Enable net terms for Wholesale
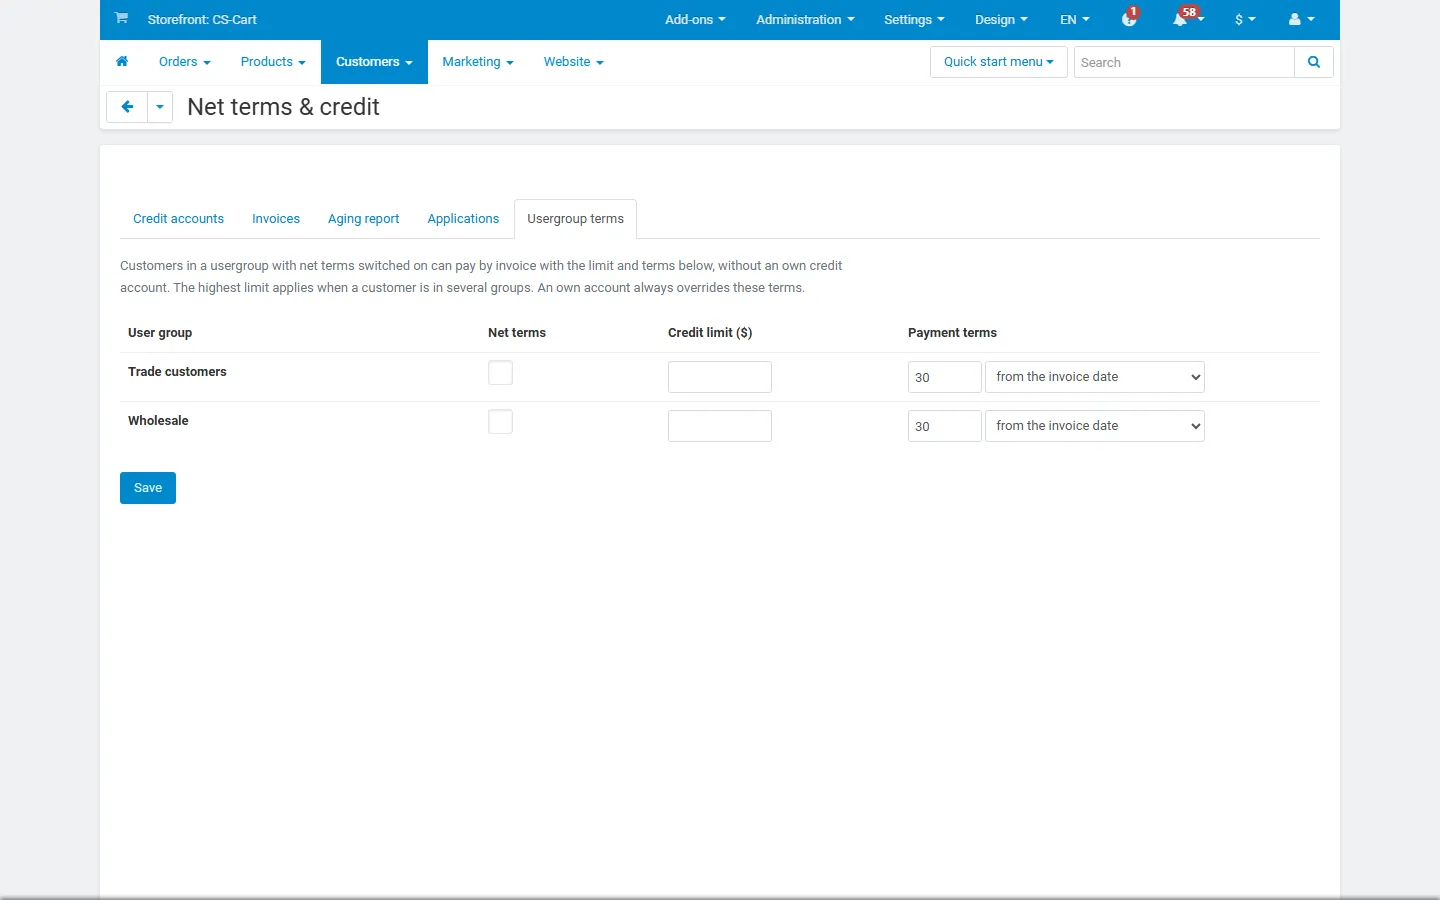The height and width of the screenshot is (900, 1440). point(500,422)
